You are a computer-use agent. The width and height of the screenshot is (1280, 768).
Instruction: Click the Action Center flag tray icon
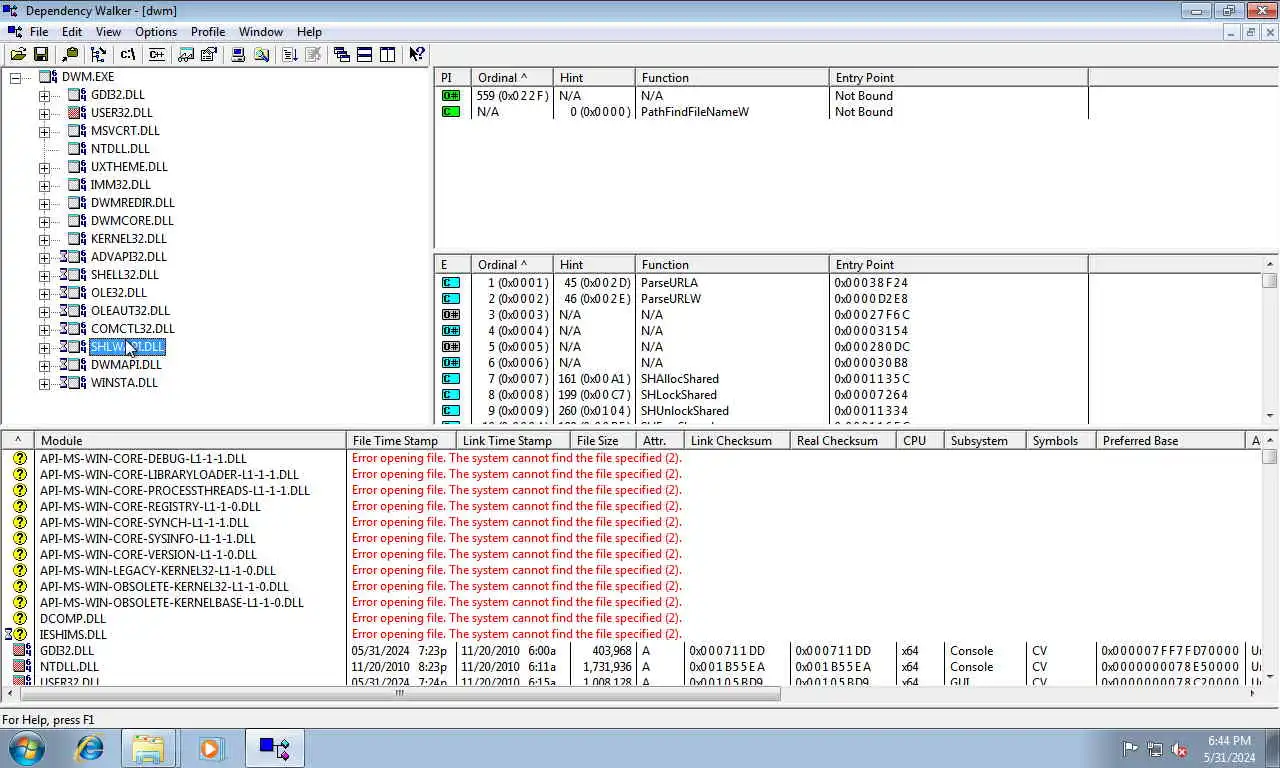[1130, 749]
